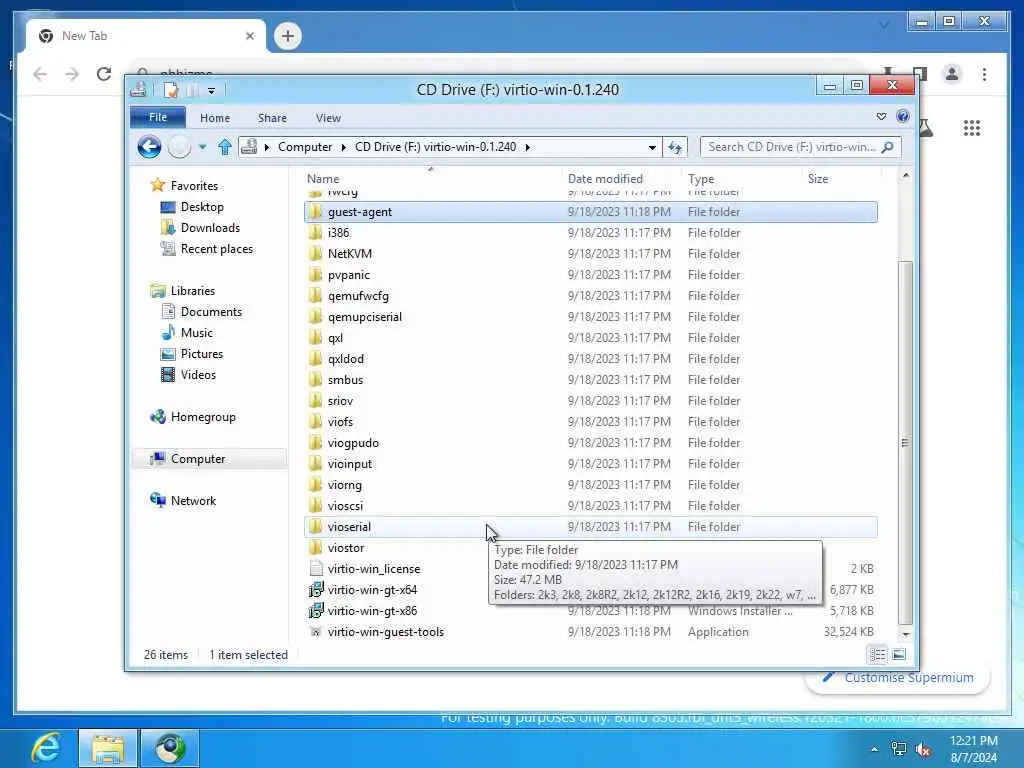Click the New Folder icon in Quick Access Toolbar
Viewport: 1024px width, 768px height.
coord(193,90)
